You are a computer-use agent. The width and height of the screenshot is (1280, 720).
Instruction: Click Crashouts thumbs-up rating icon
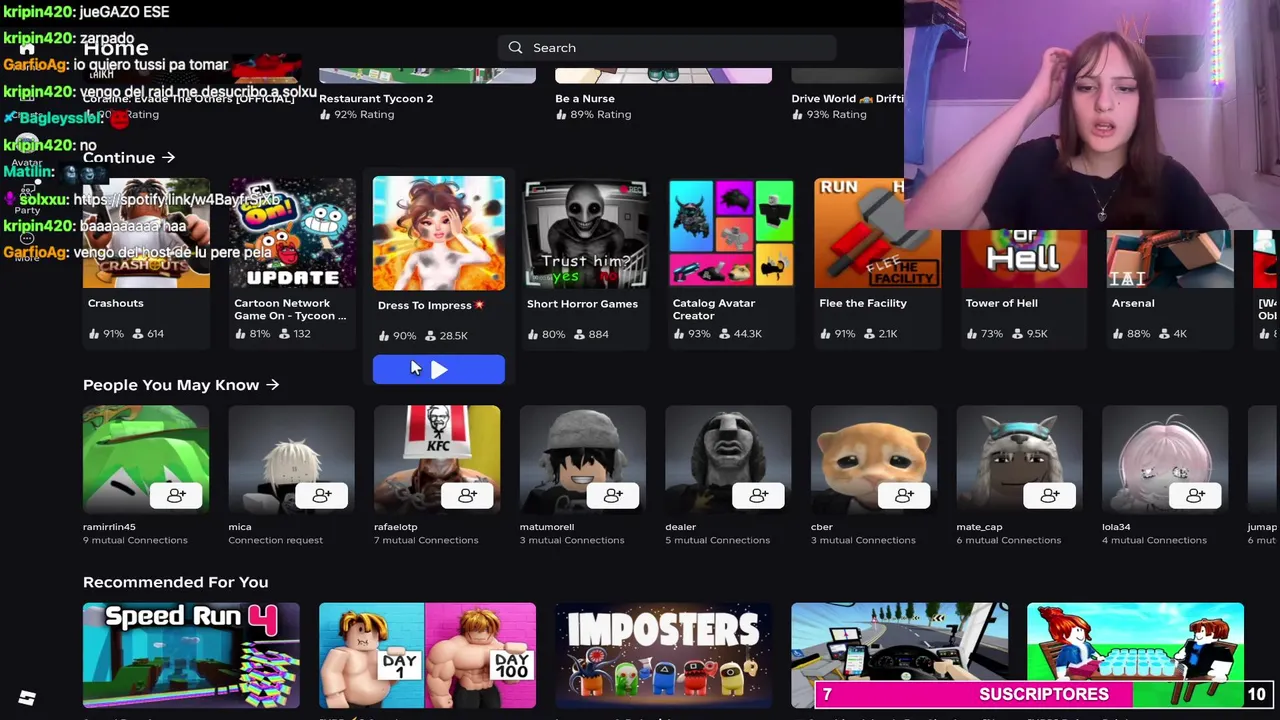(x=95, y=334)
